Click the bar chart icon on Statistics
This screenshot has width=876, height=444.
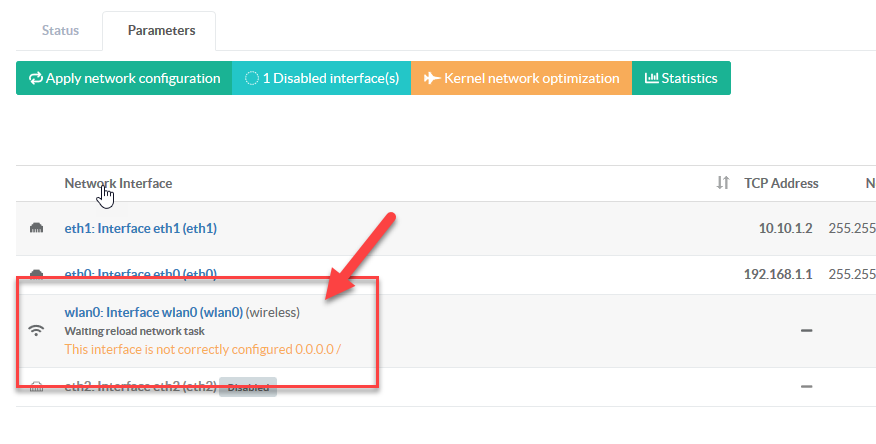click(651, 78)
